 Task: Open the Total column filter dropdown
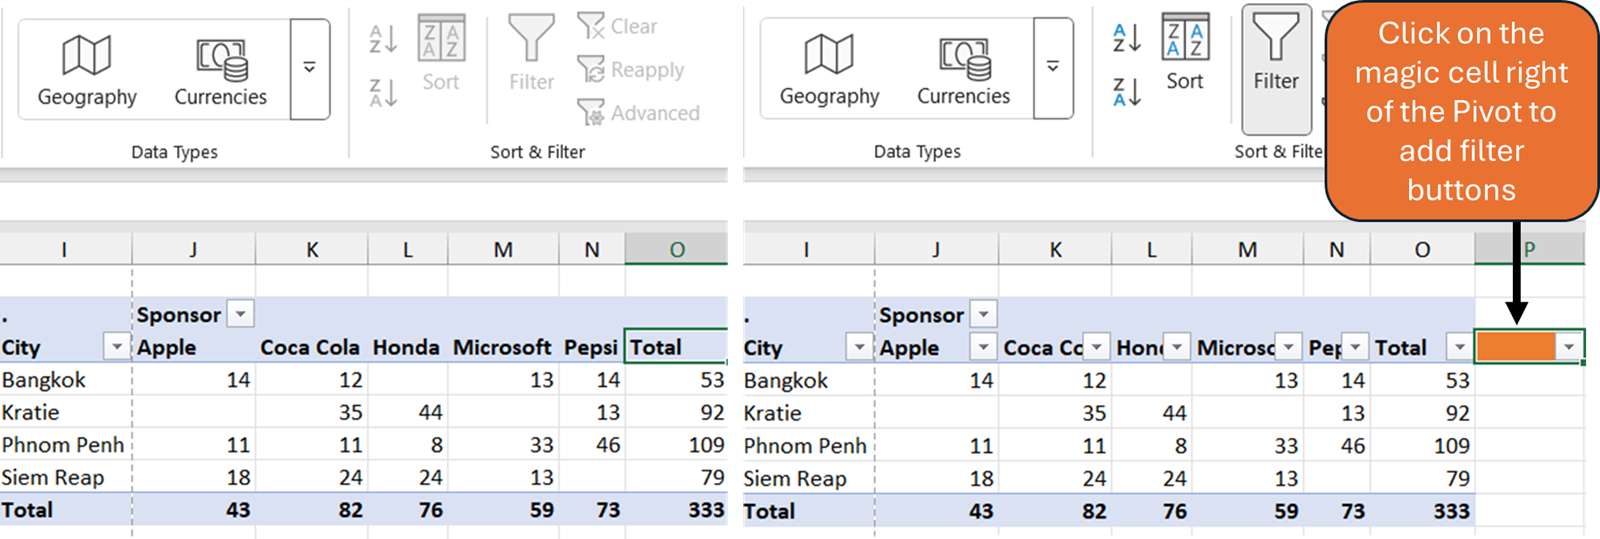tap(1460, 347)
